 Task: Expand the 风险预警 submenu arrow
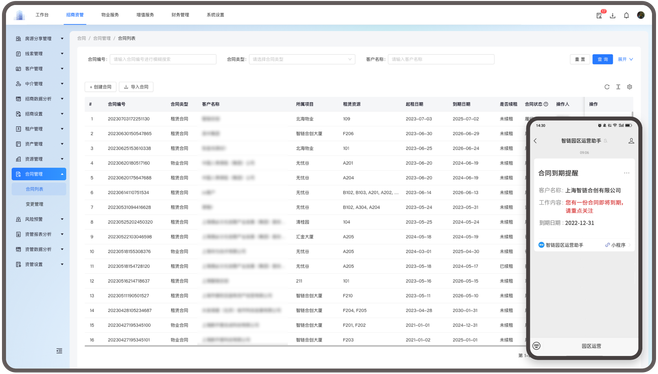click(x=62, y=220)
